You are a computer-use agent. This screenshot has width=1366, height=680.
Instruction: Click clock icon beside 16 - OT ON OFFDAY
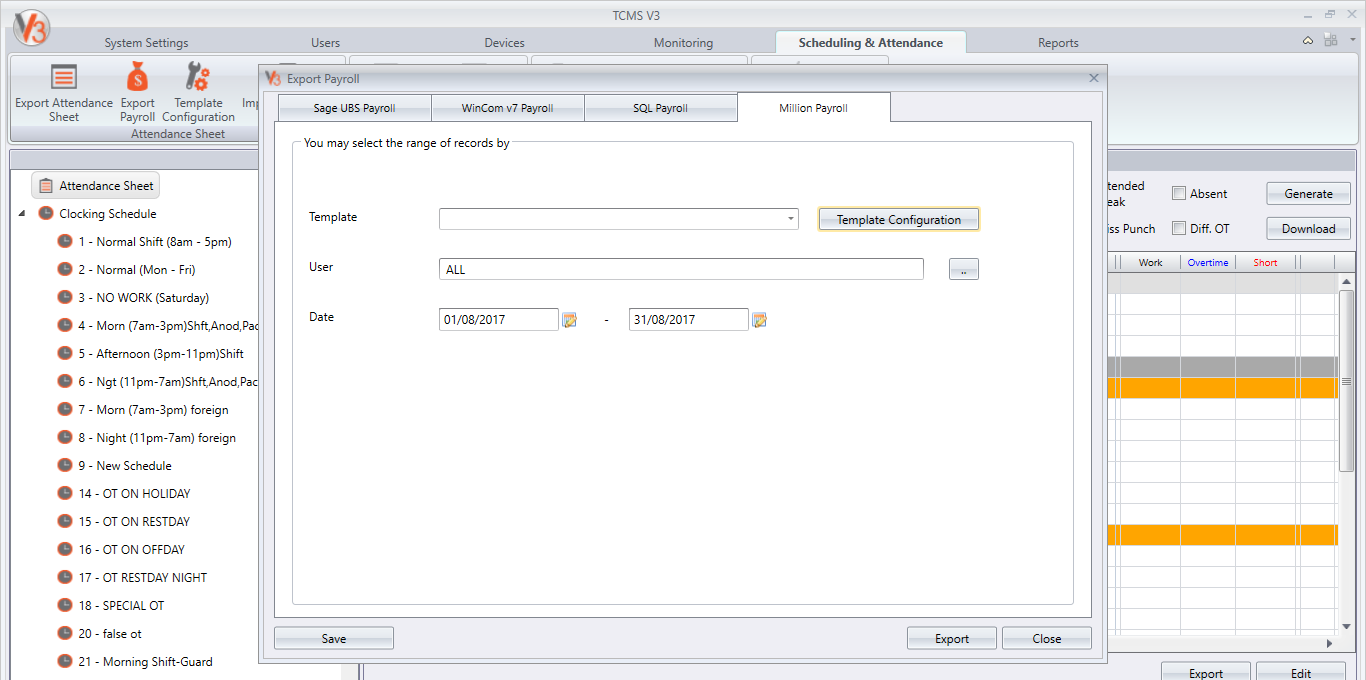click(65, 550)
